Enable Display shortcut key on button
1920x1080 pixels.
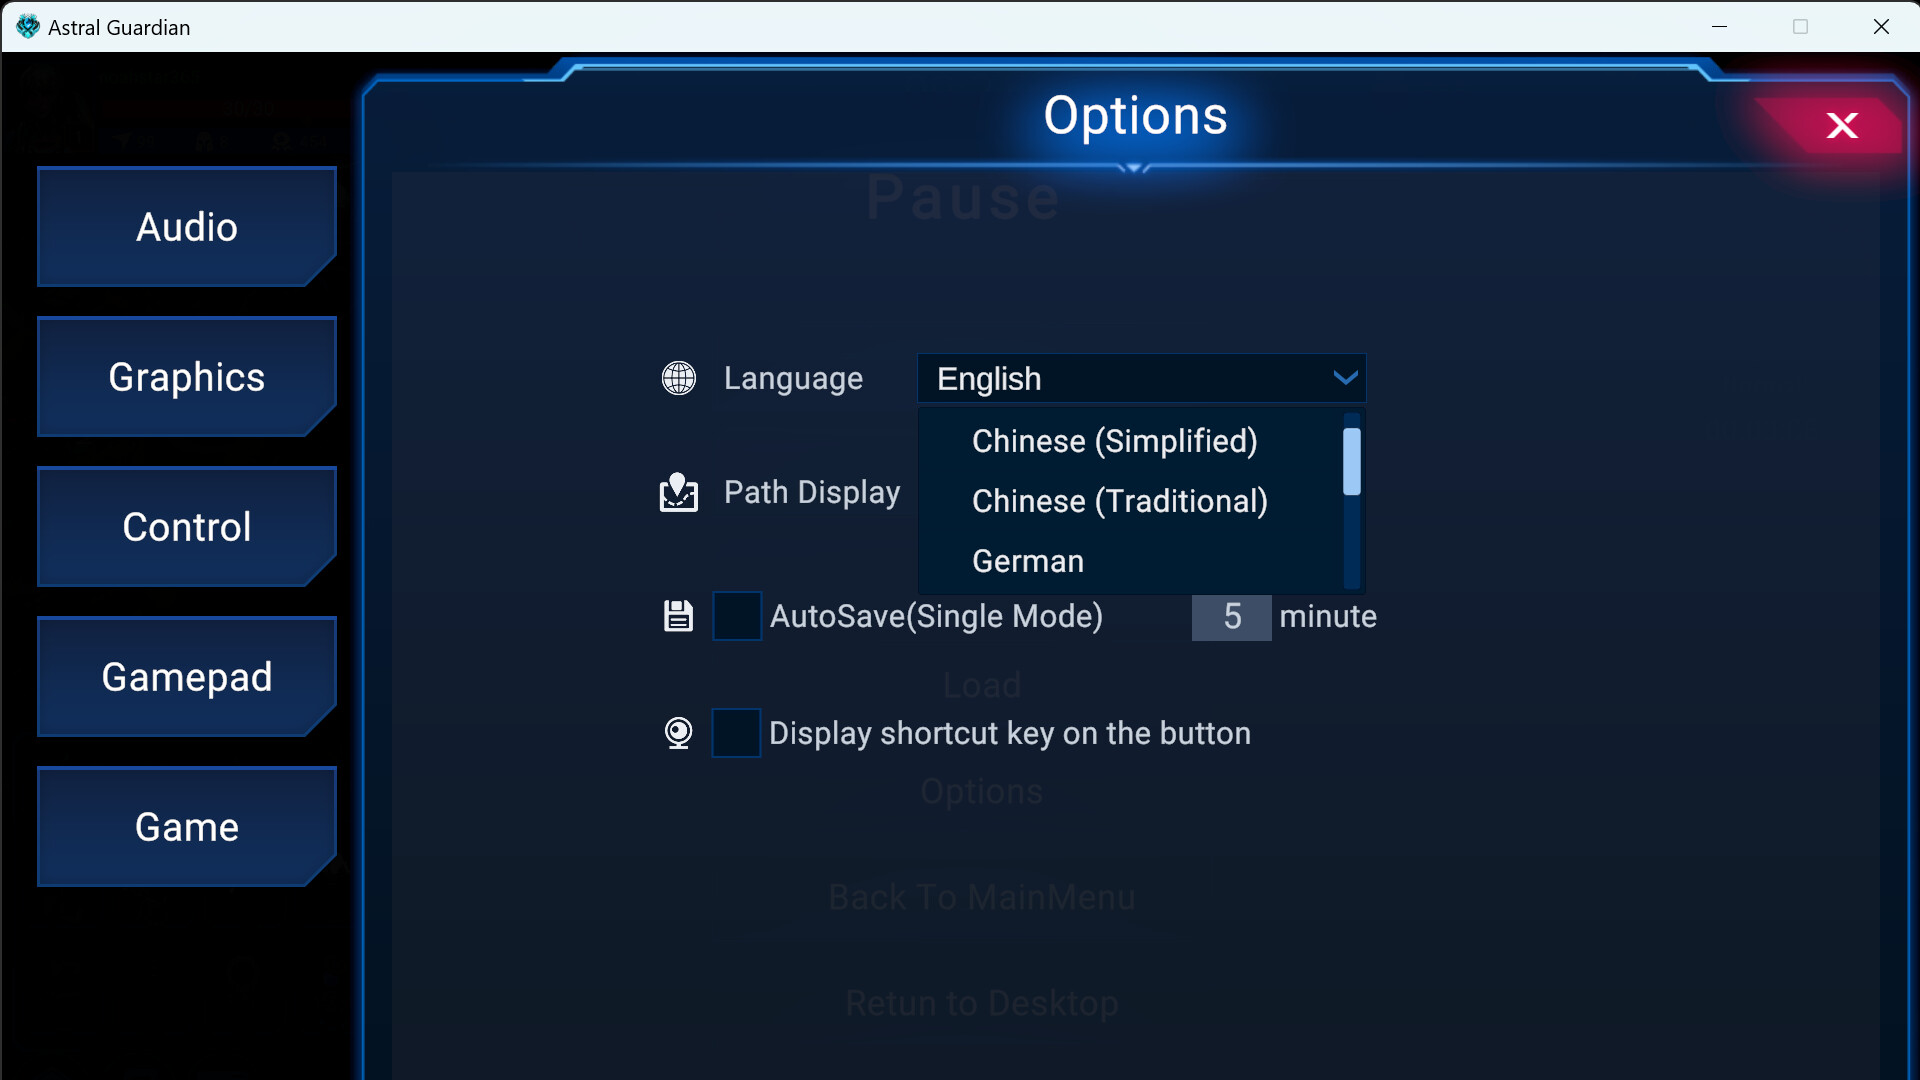[x=735, y=733]
